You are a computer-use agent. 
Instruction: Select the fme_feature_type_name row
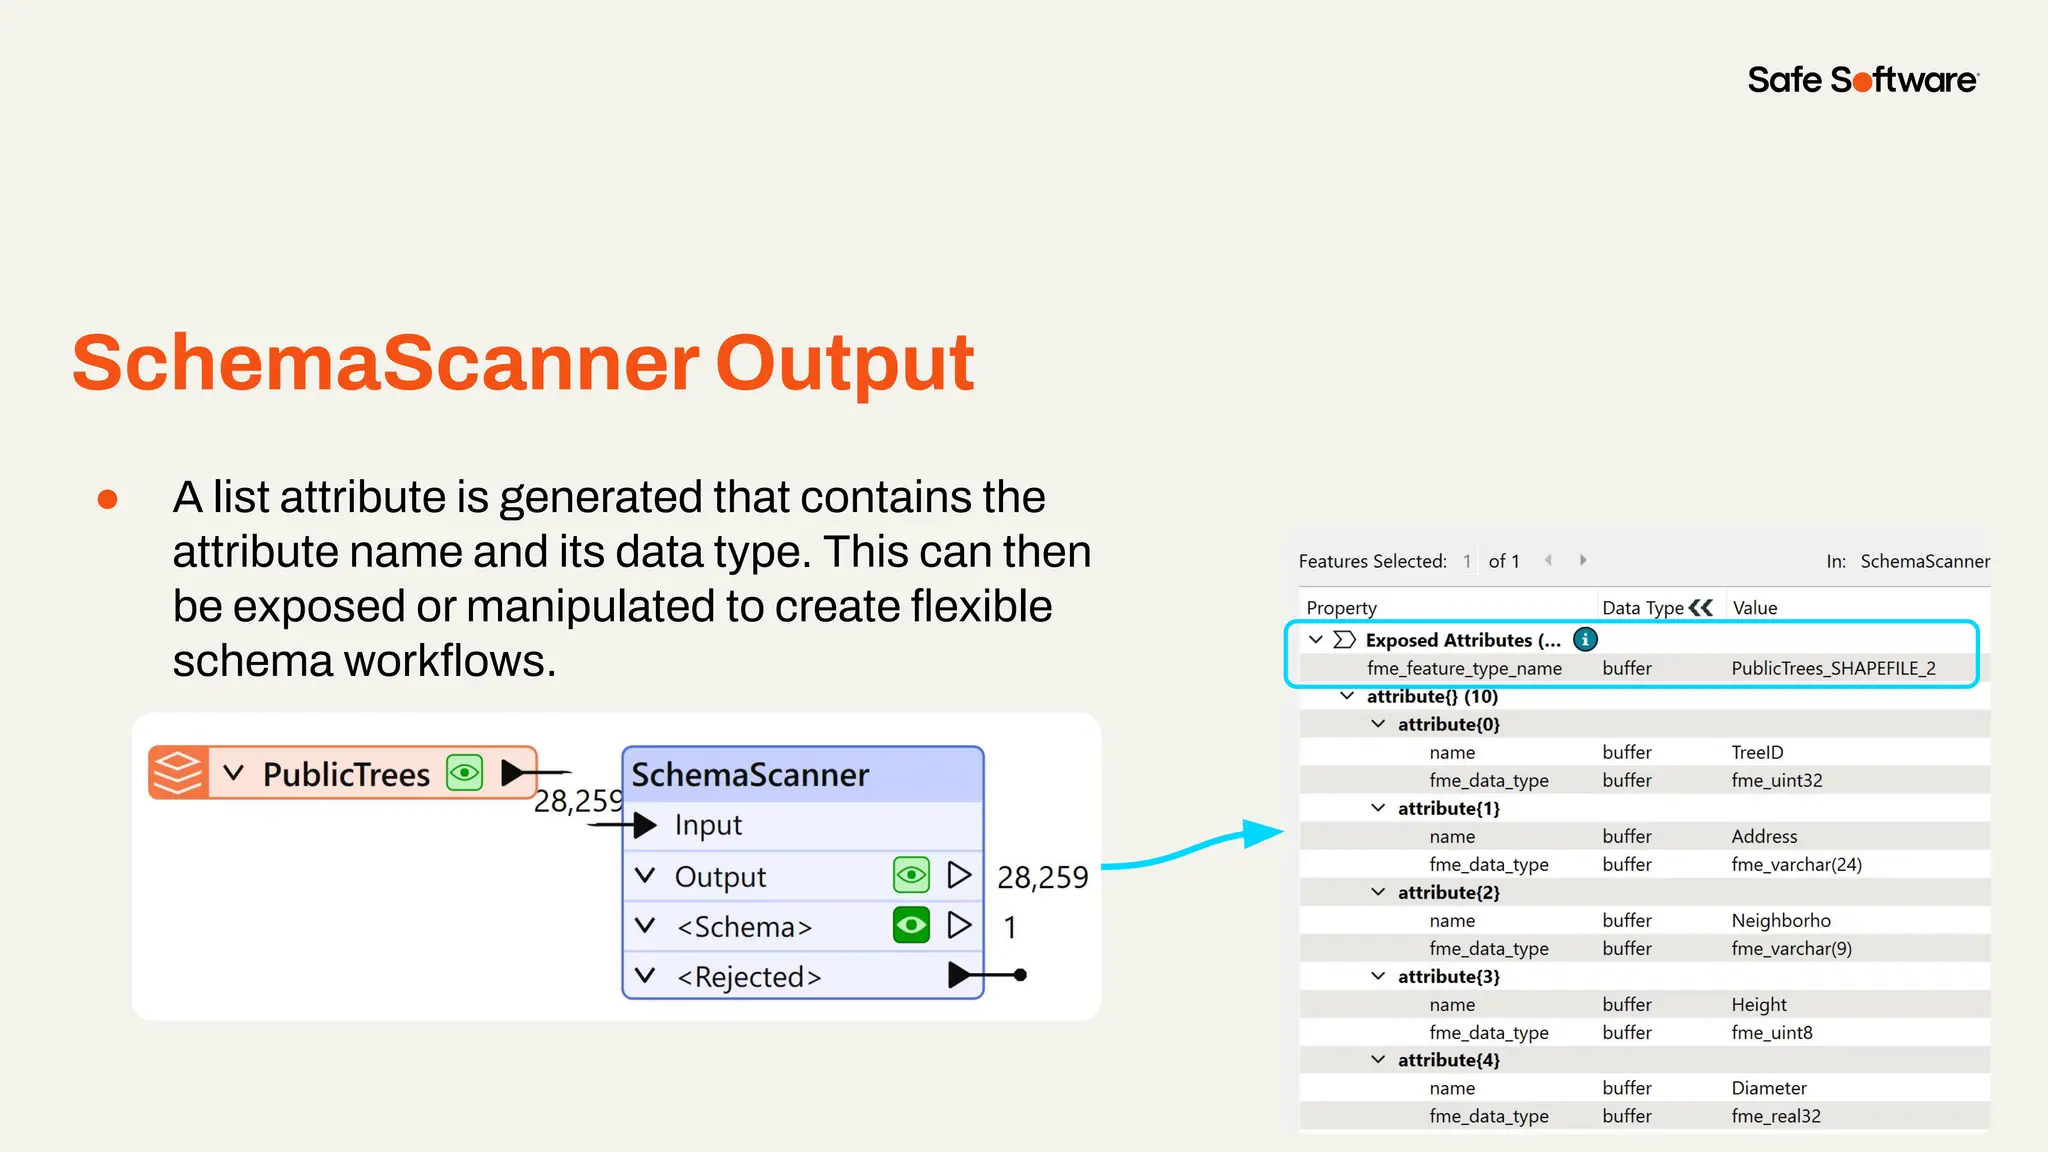(1644, 668)
